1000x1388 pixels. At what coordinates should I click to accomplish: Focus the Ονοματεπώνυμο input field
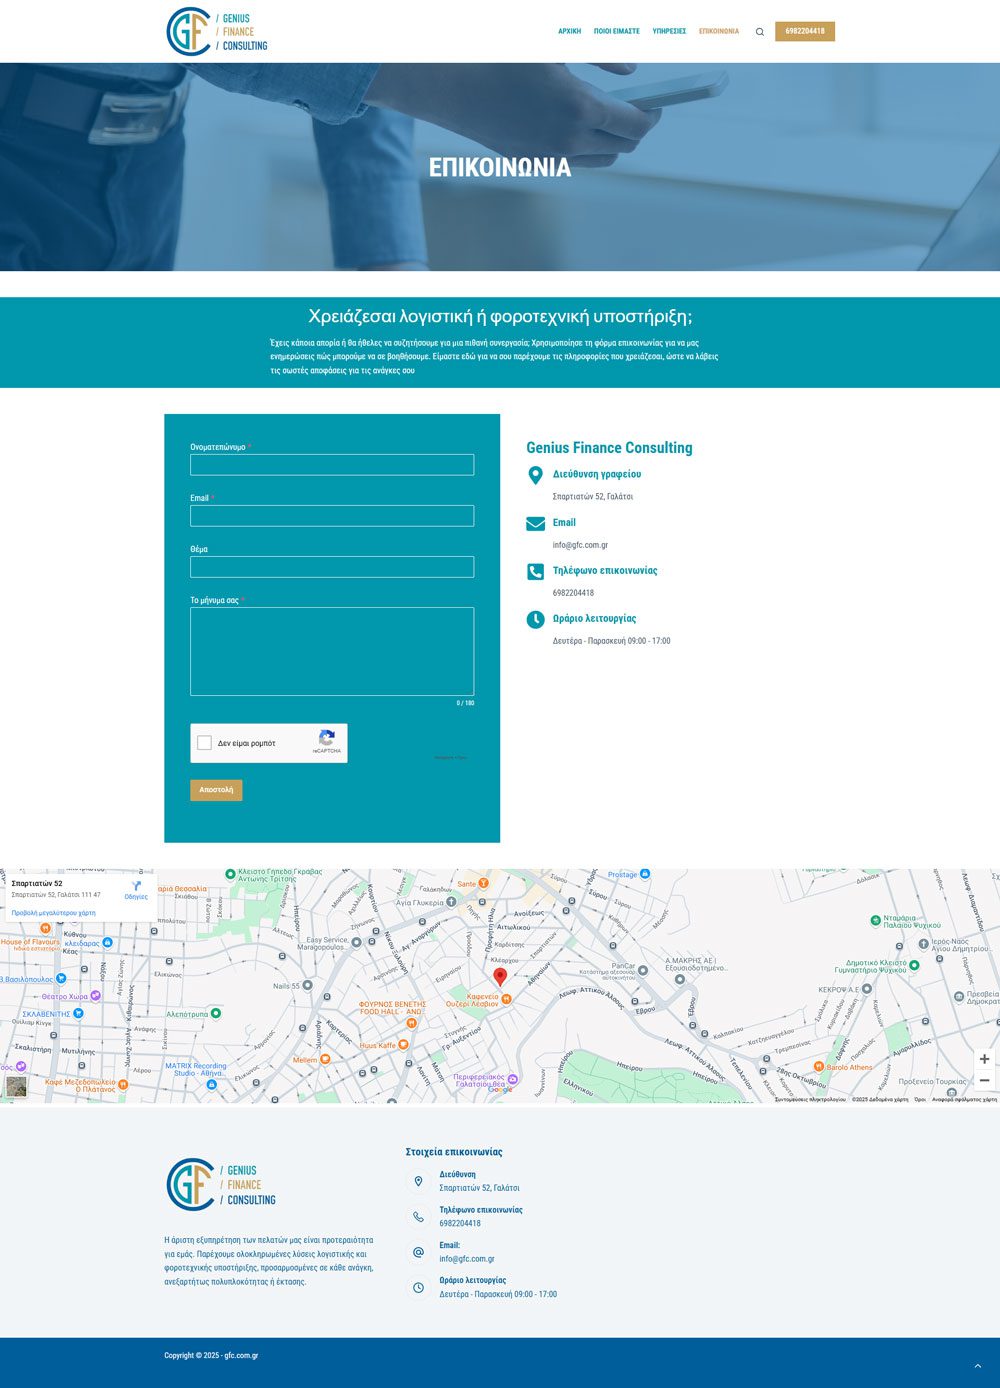coord(332,465)
